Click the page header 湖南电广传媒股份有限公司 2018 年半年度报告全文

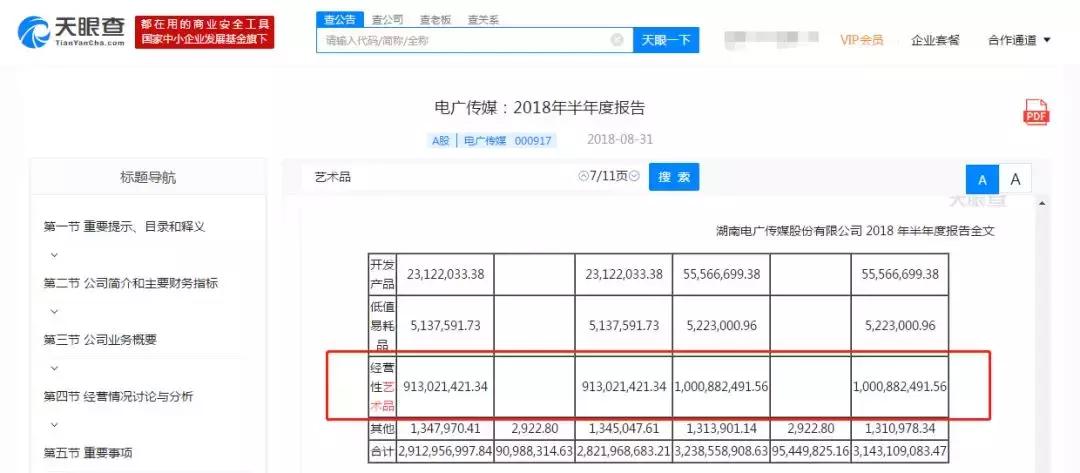point(855,231)
